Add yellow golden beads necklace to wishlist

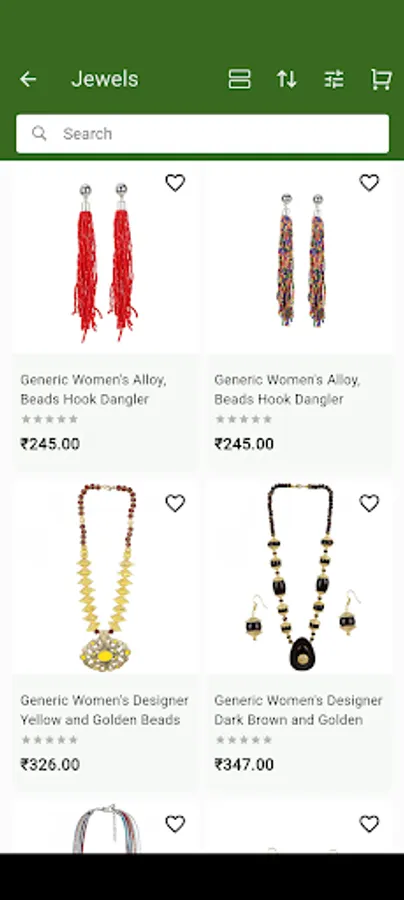(x=175, y=503)
